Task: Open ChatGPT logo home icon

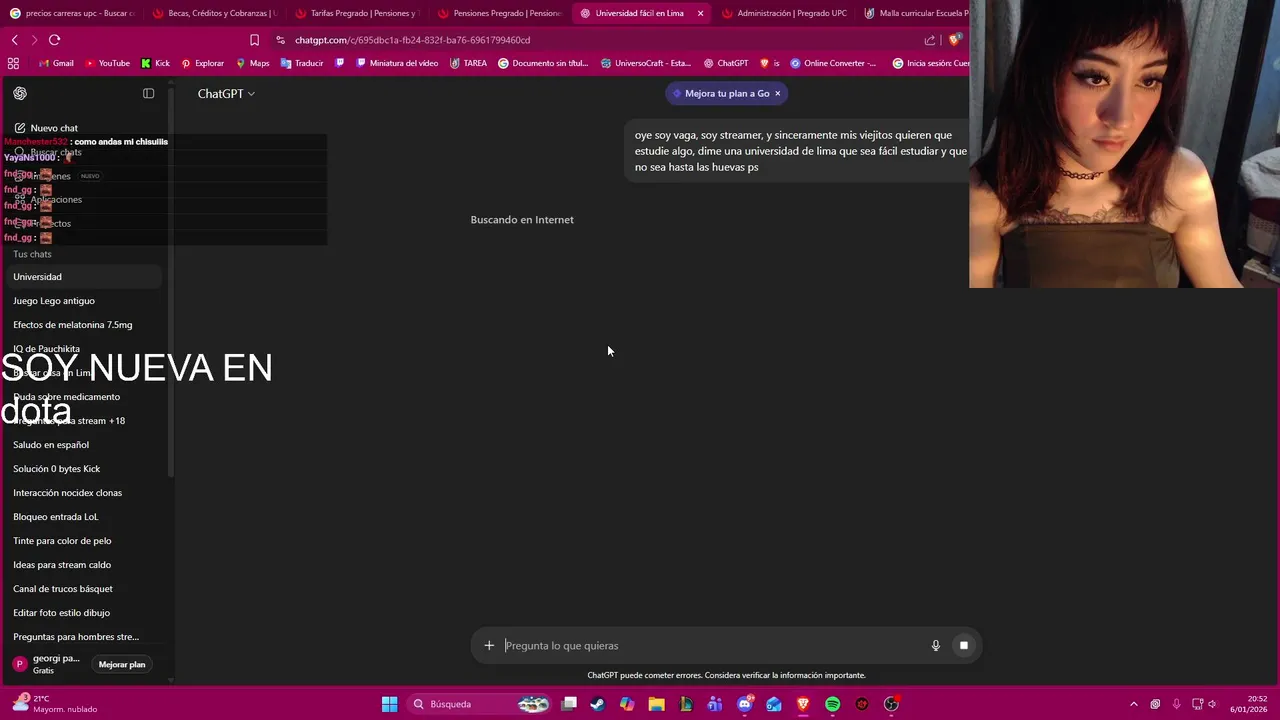Action: tap(20, 93)
